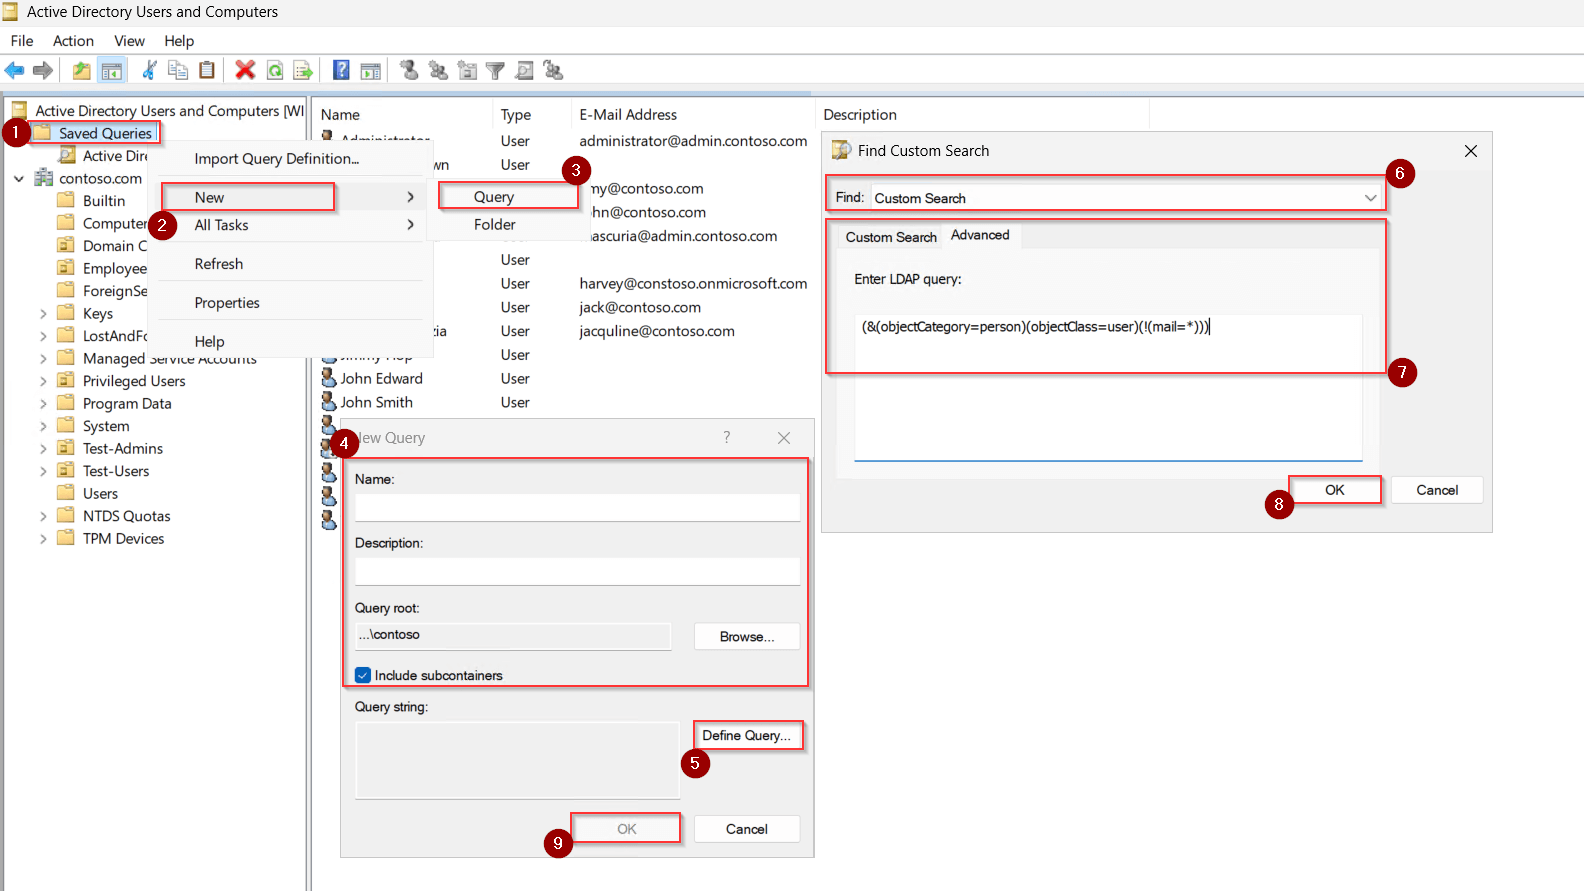
Task: Expand the System tree node
Action: 43,426
